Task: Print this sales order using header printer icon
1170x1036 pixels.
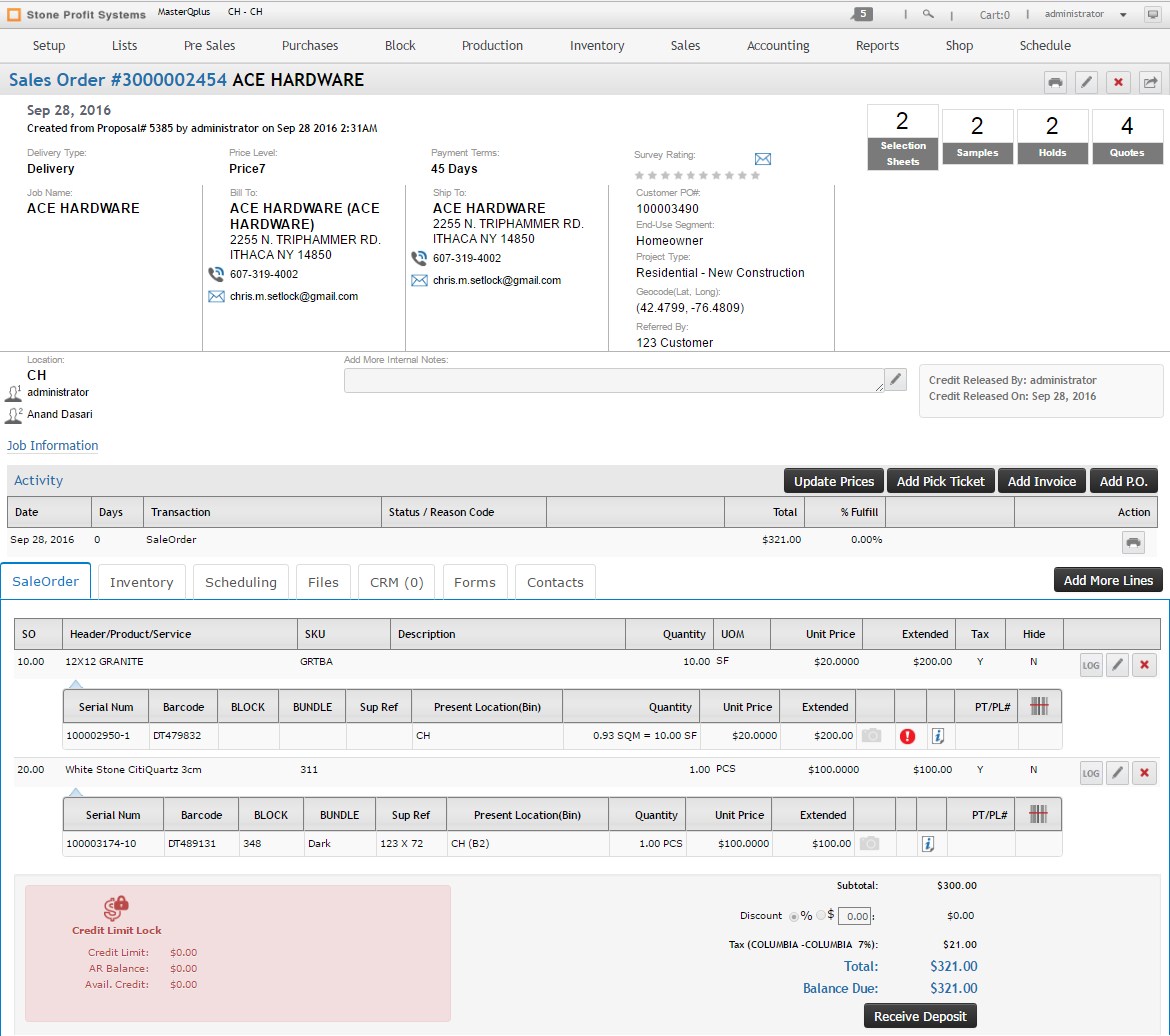Action: 1055,82
